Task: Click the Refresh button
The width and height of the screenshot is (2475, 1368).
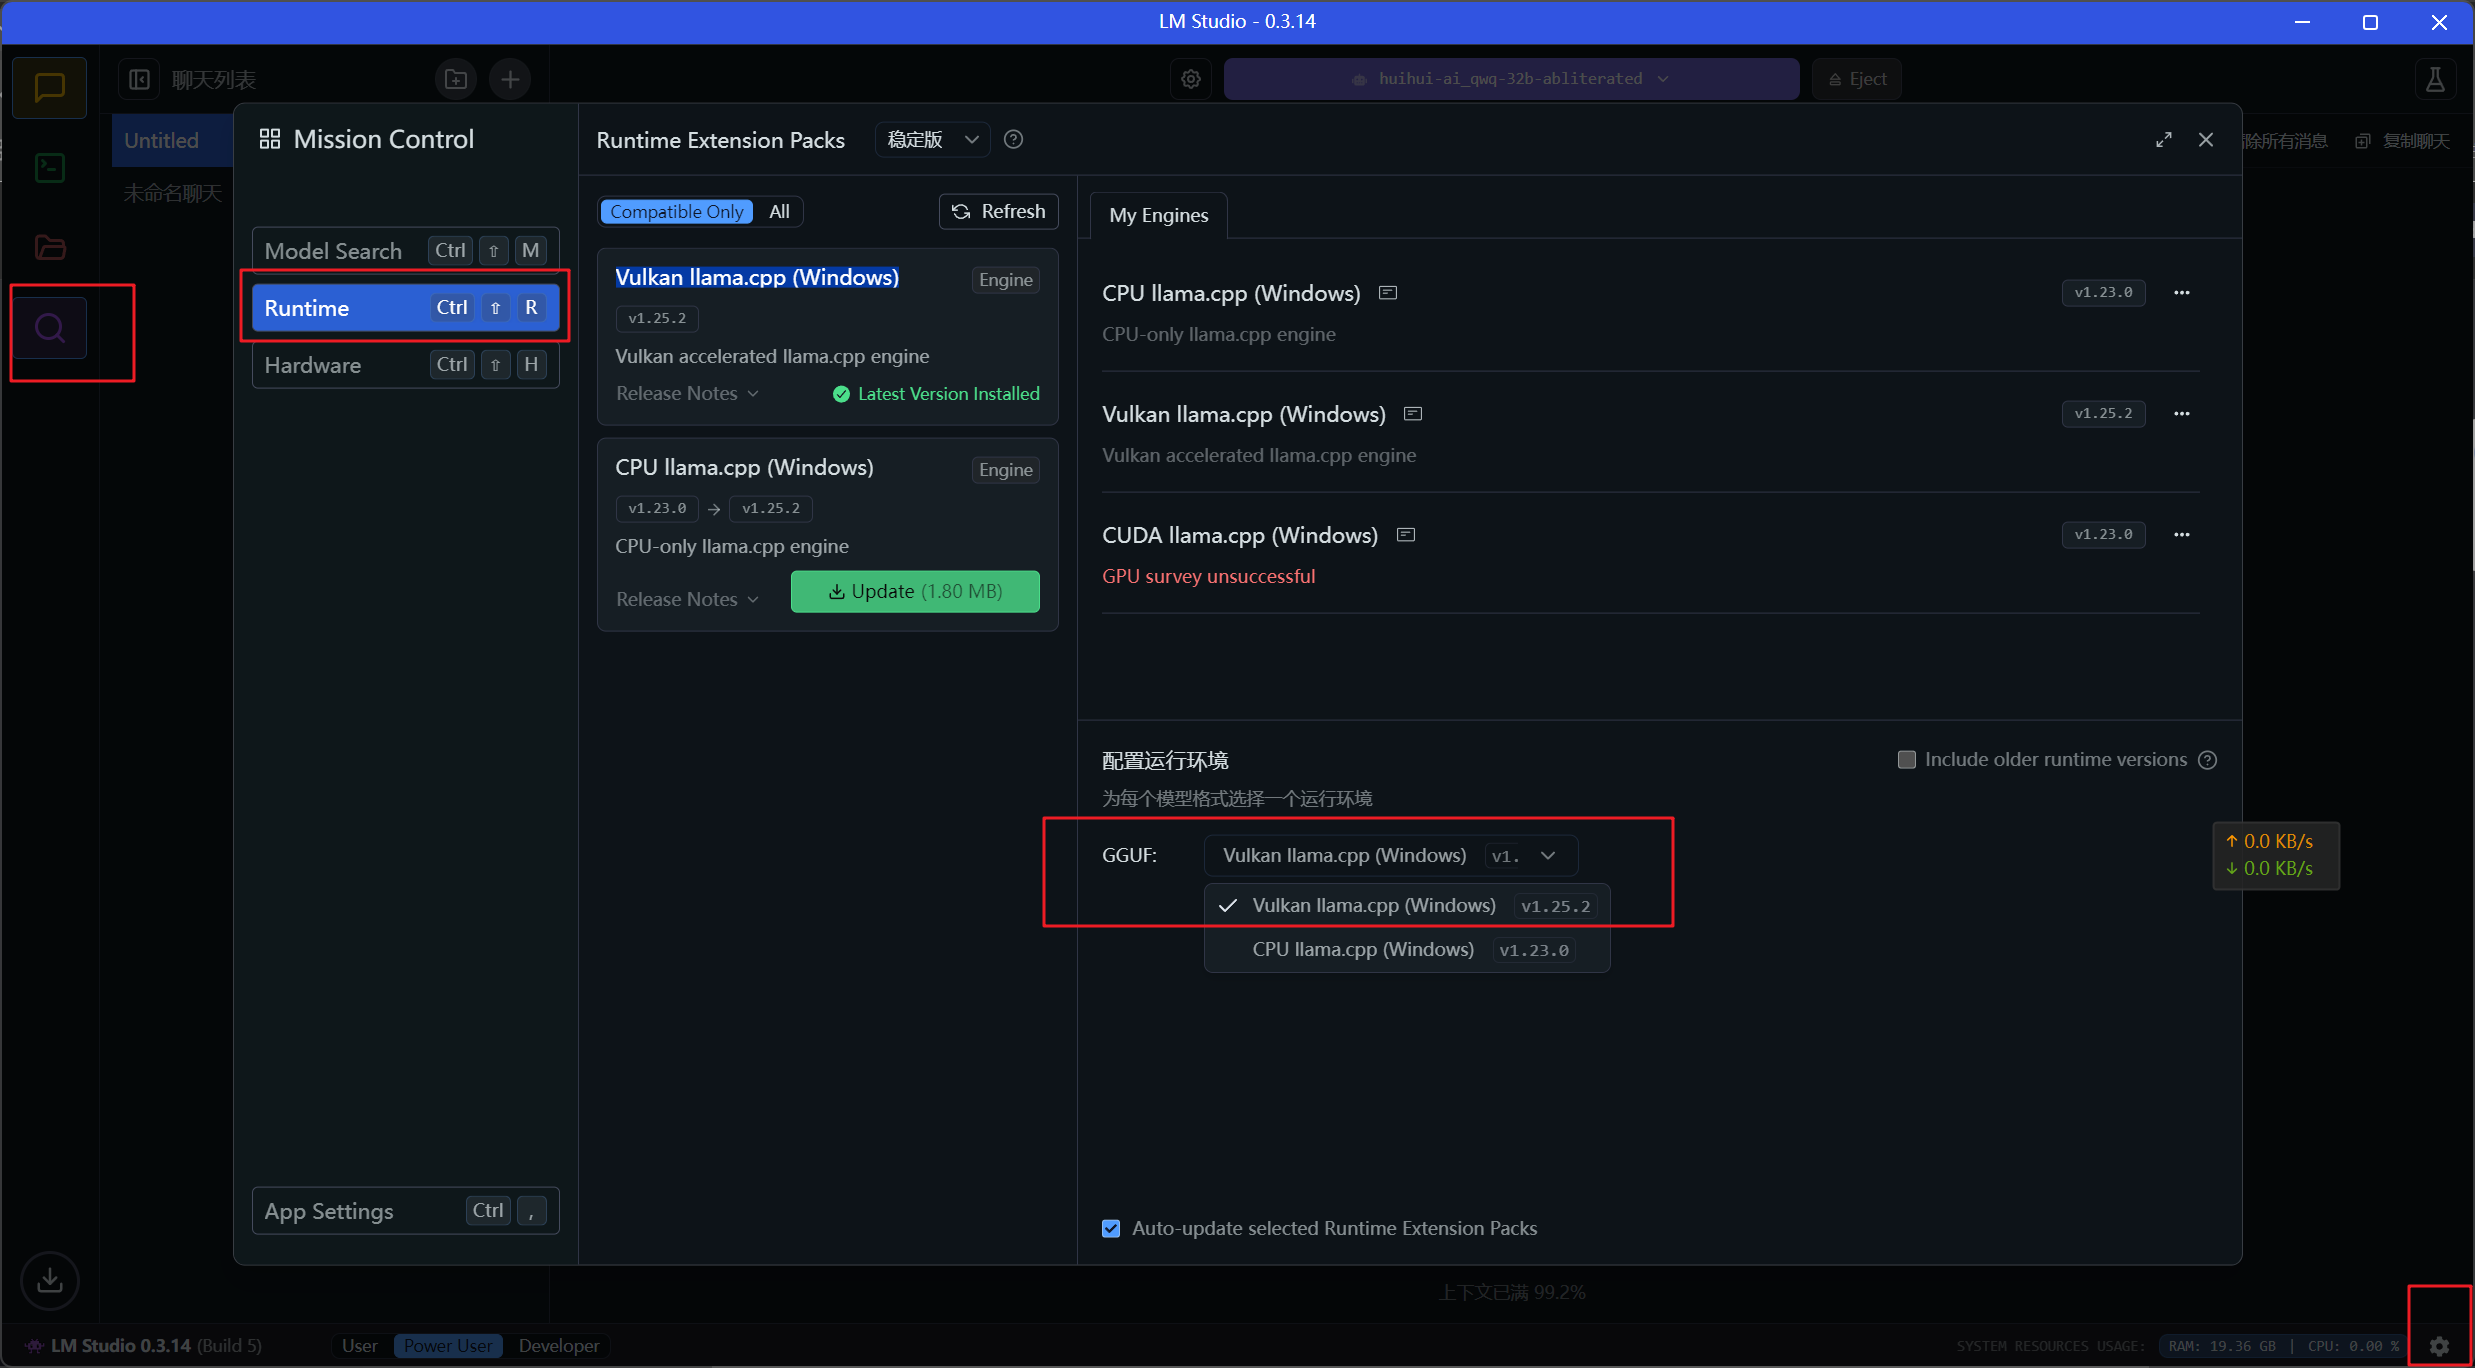Action: pyautogui.click(x=998, y=212)
